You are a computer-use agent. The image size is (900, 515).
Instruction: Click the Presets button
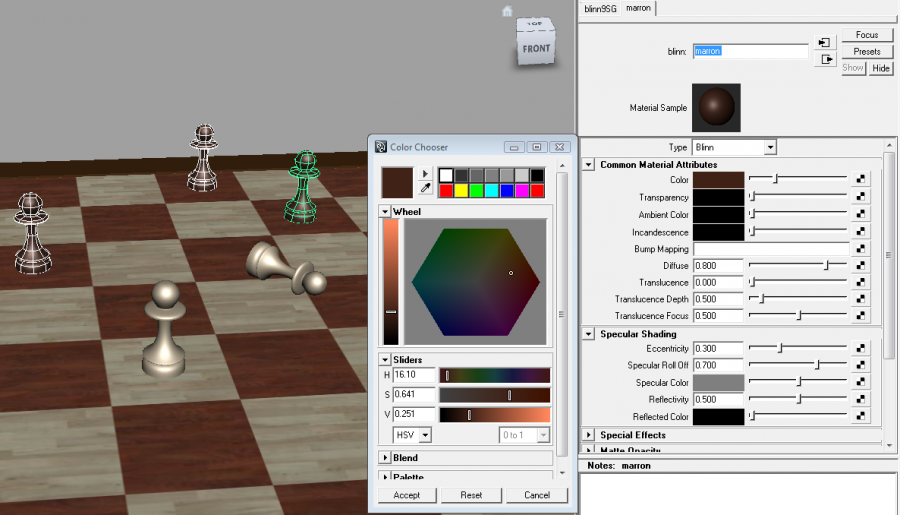click(x=866, y=52)
